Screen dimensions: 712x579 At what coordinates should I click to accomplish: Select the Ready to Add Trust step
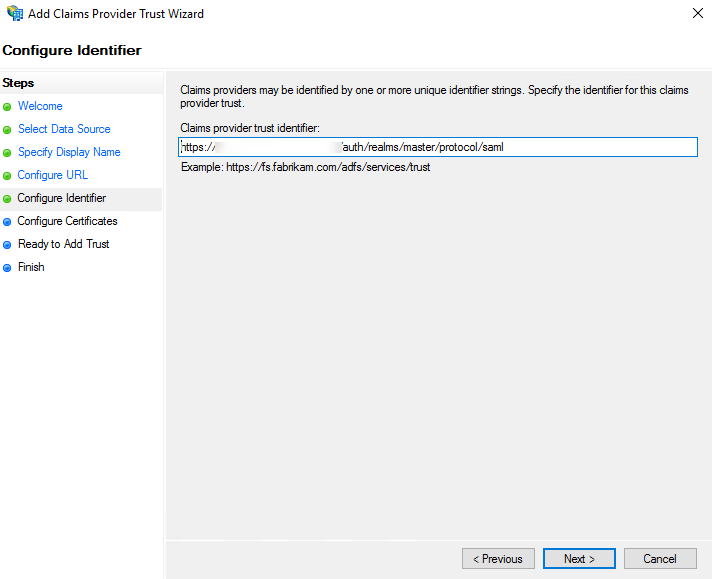[x=64, y=244]
